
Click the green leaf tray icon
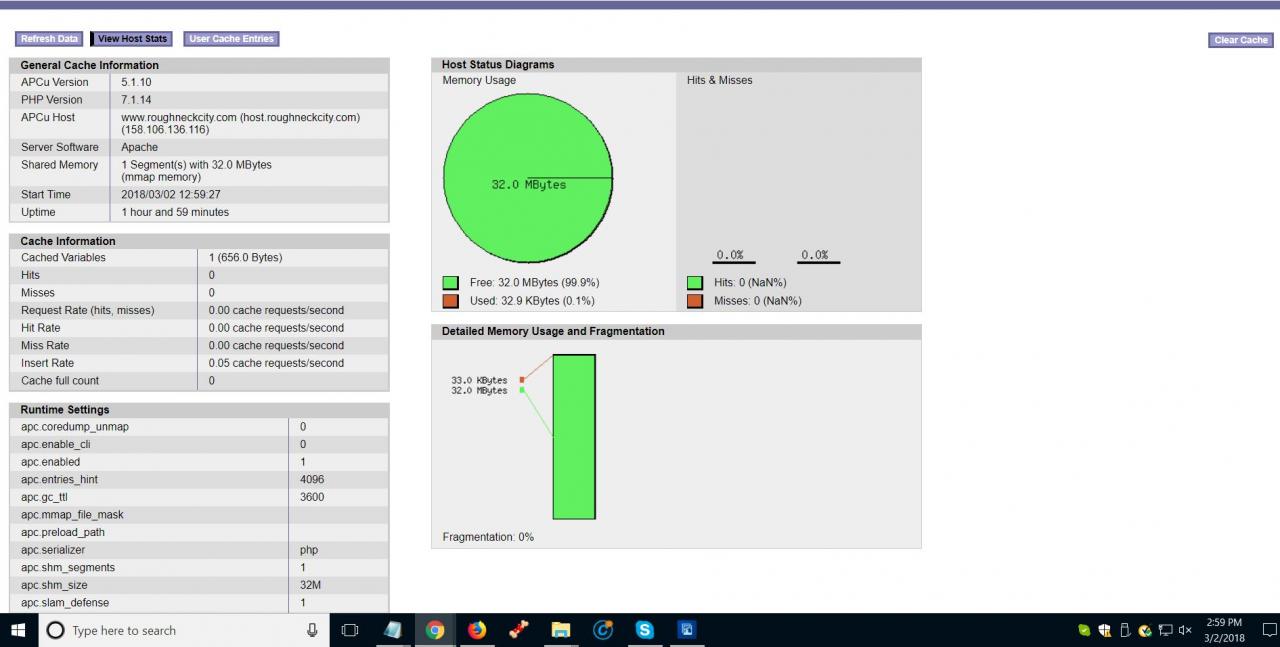[x=1084, y=630]
